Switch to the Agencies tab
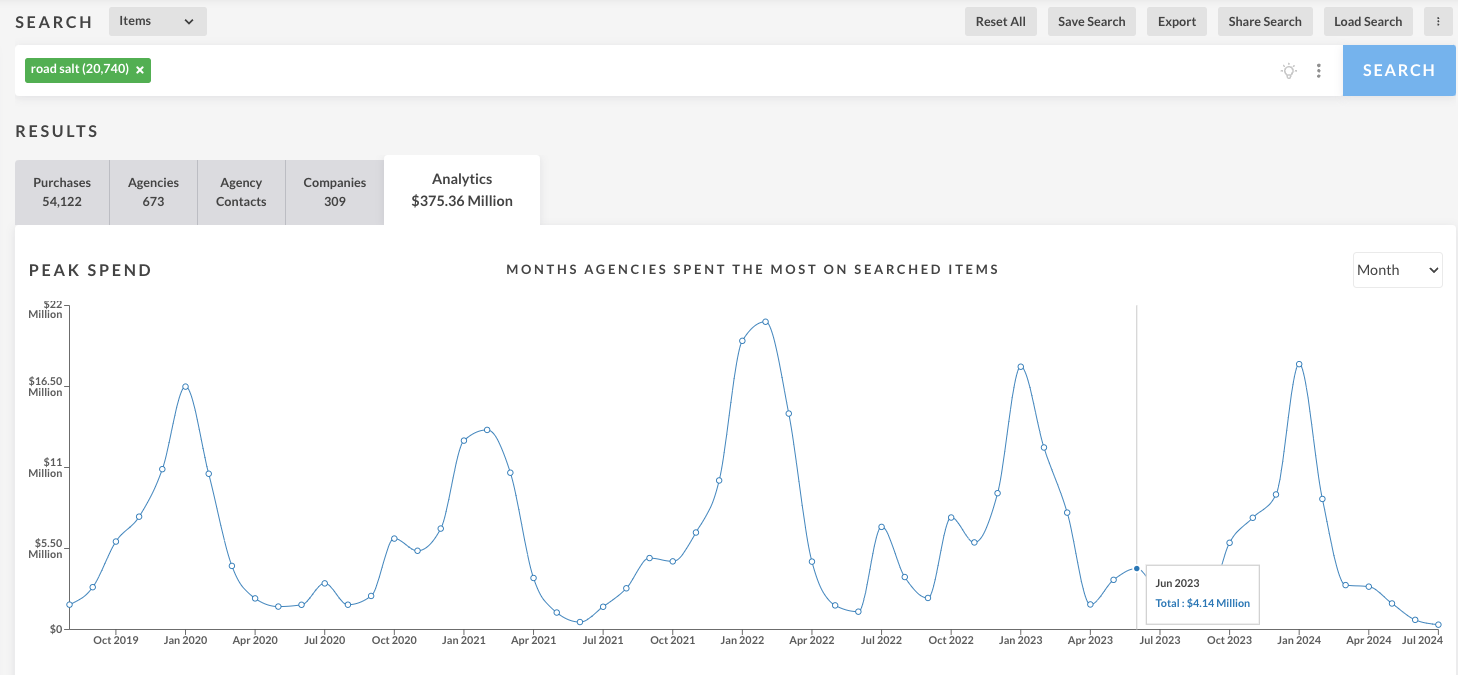The height and width of the screenshot is (675, 1458). point(153,192)
